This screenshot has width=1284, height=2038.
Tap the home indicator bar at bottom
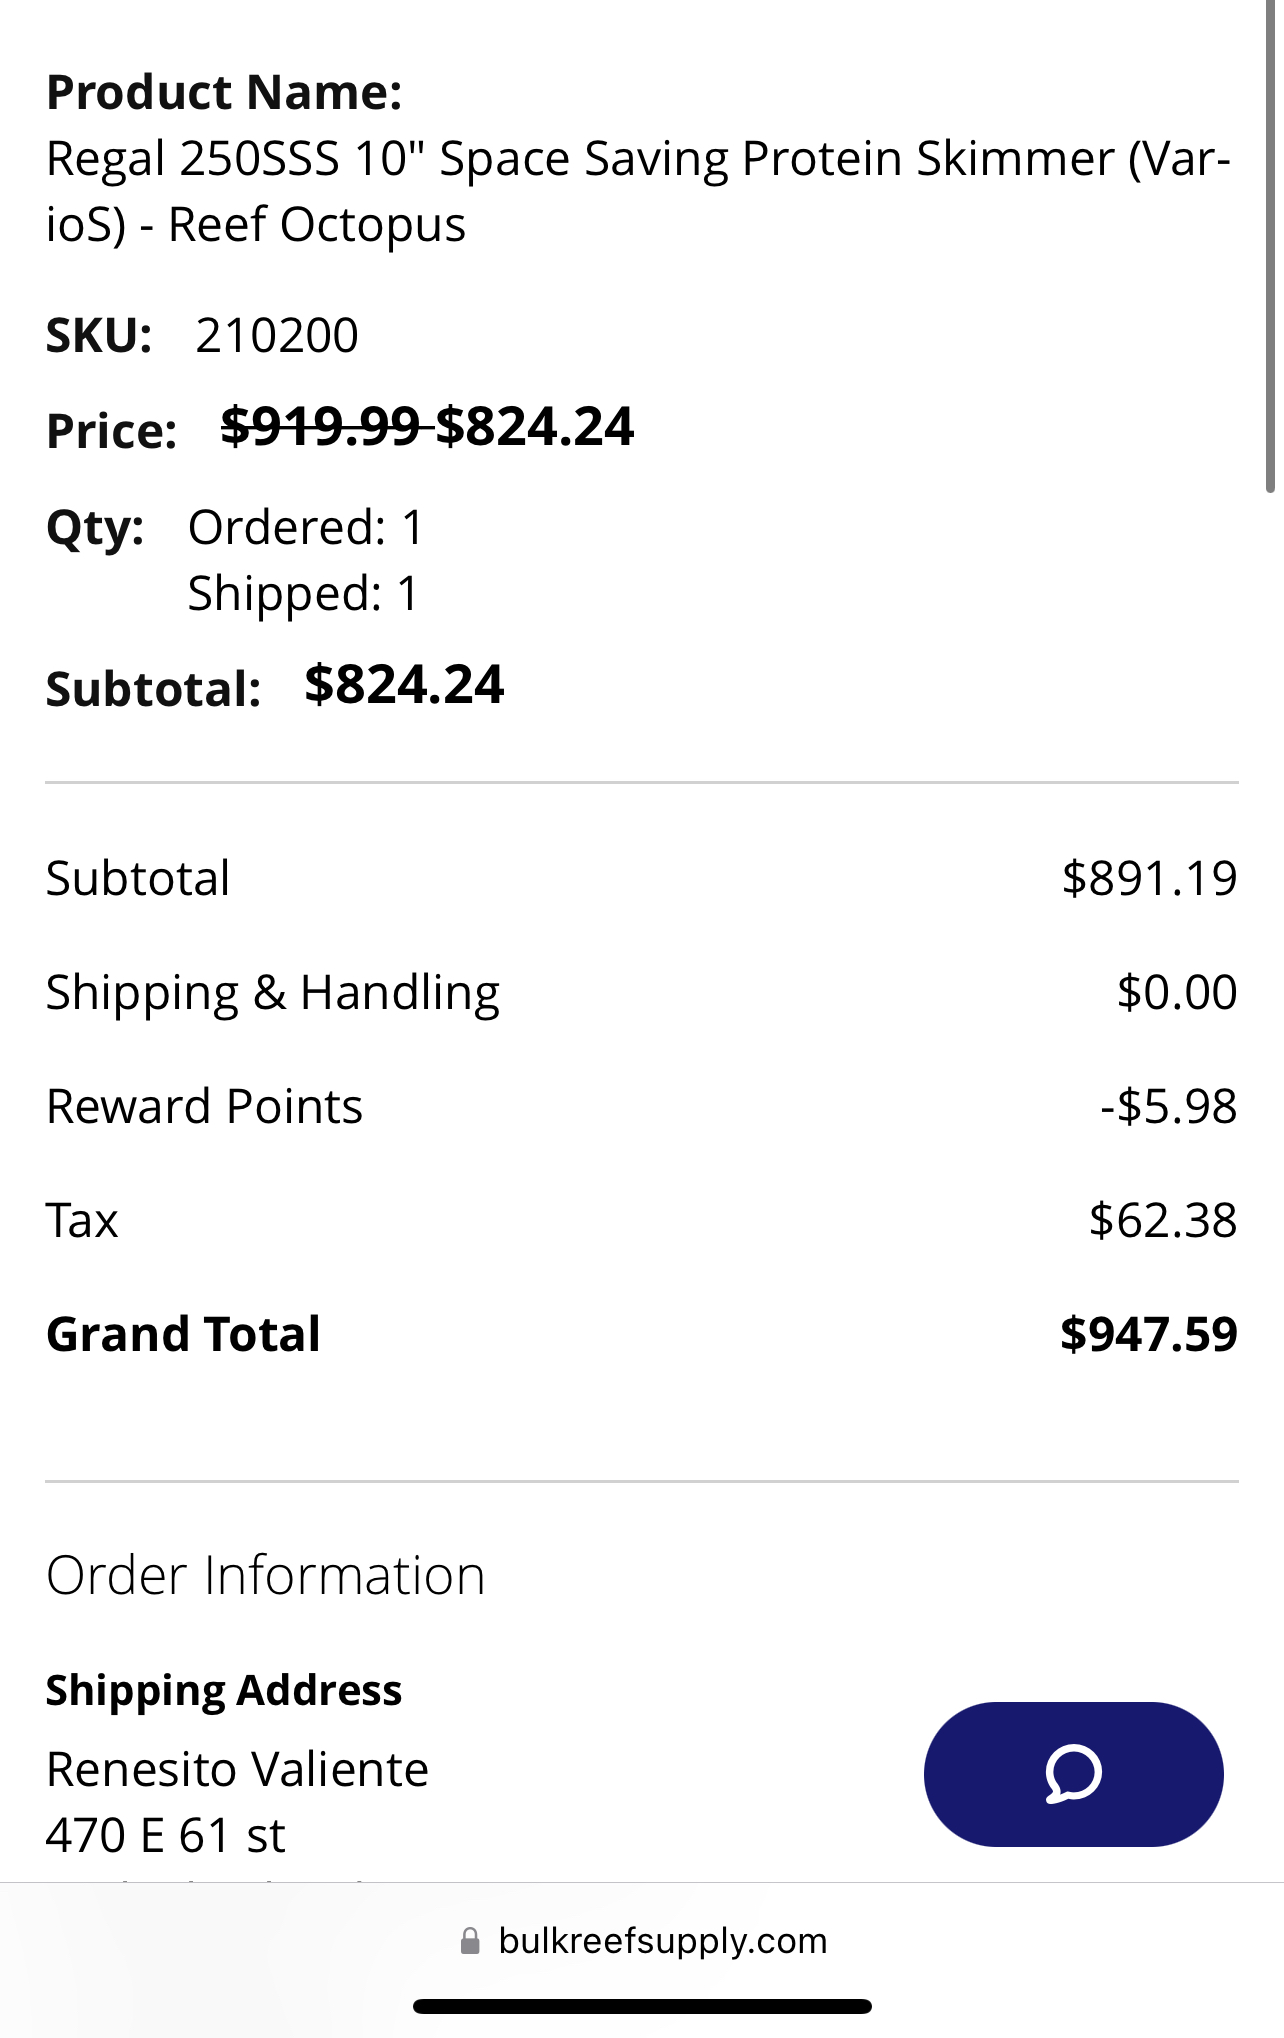coord(642,2006)
